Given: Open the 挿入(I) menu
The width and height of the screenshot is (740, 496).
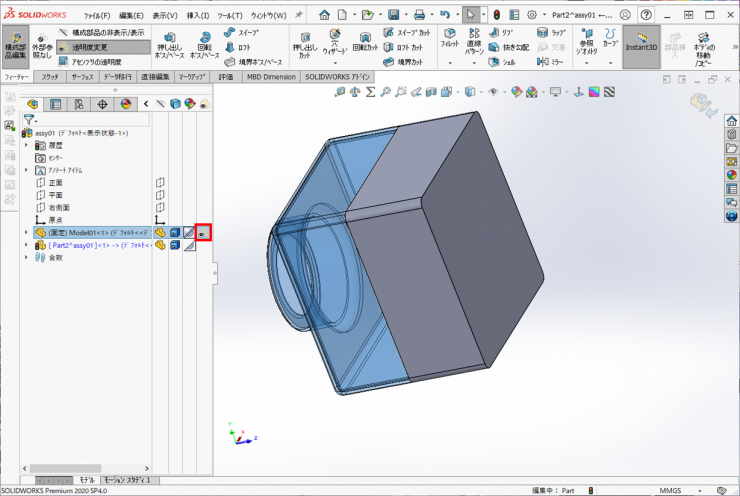Looking at the screenshot, I should click(198, 16).
